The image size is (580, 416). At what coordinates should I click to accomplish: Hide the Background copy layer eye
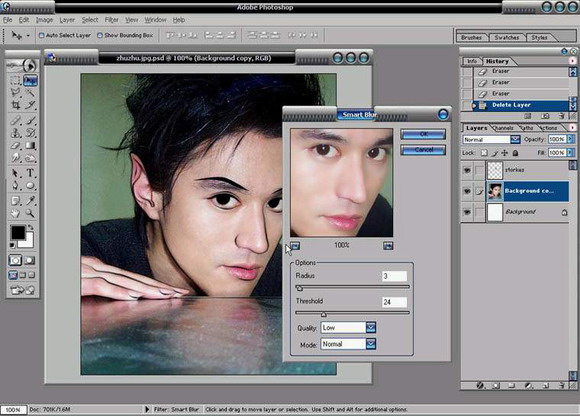pos(467,191)
